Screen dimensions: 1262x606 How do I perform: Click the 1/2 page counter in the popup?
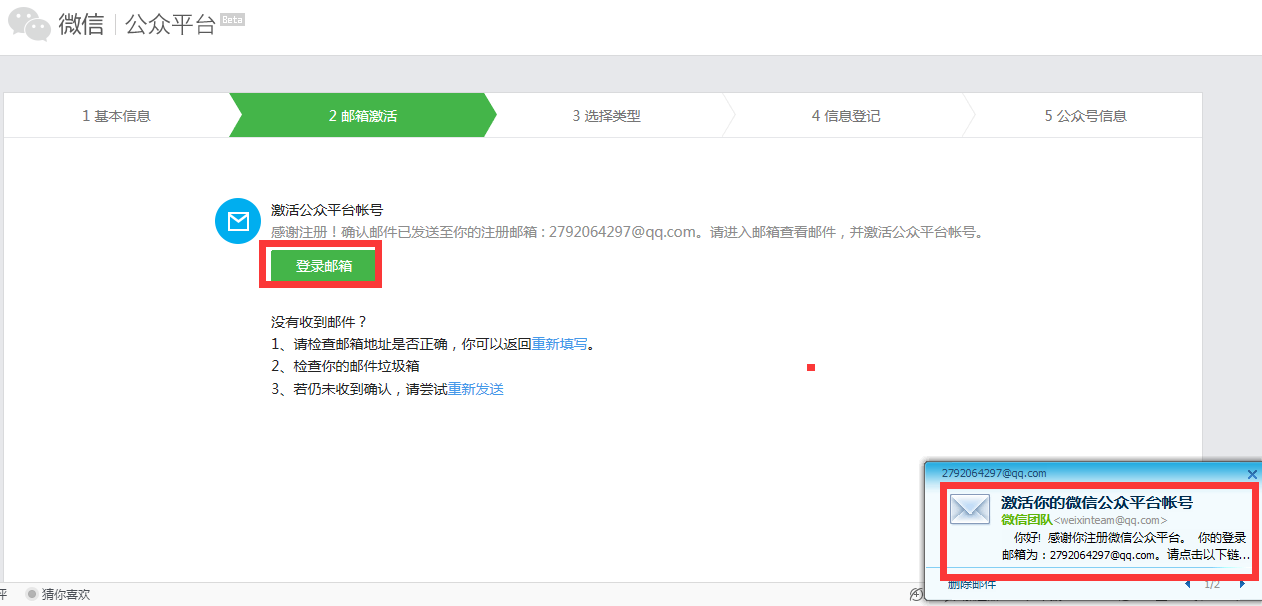tap(1213, 584)
